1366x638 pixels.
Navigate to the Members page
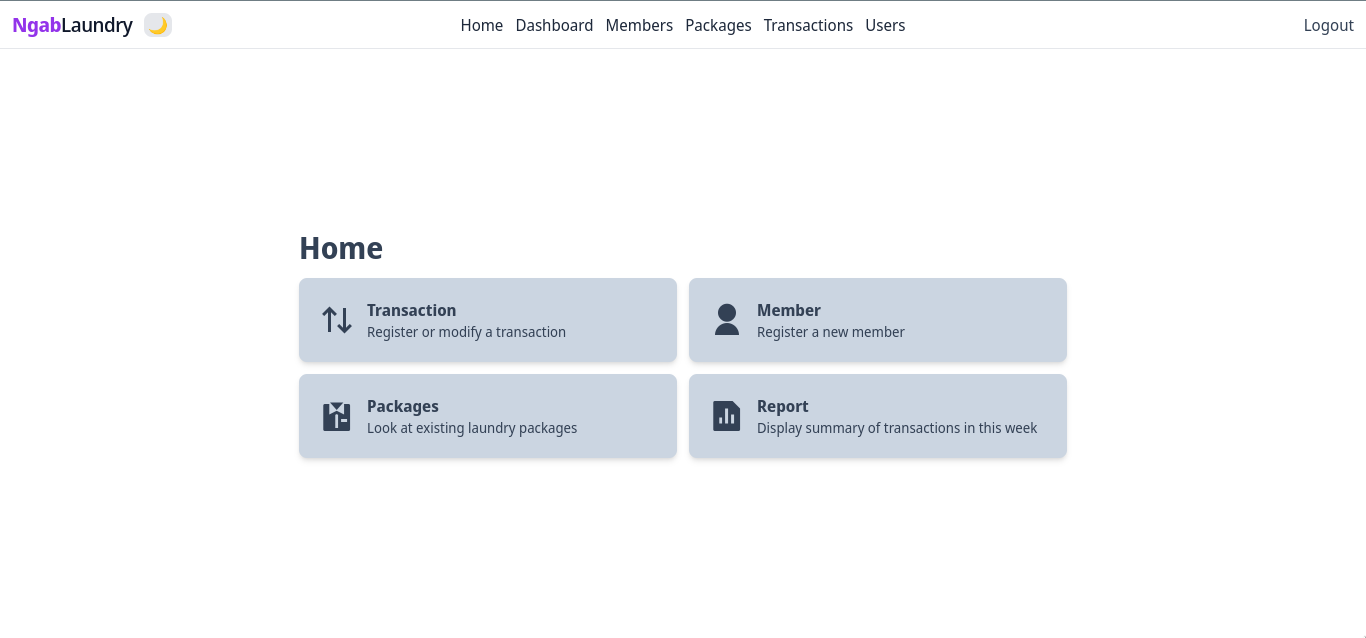[639, 25]
